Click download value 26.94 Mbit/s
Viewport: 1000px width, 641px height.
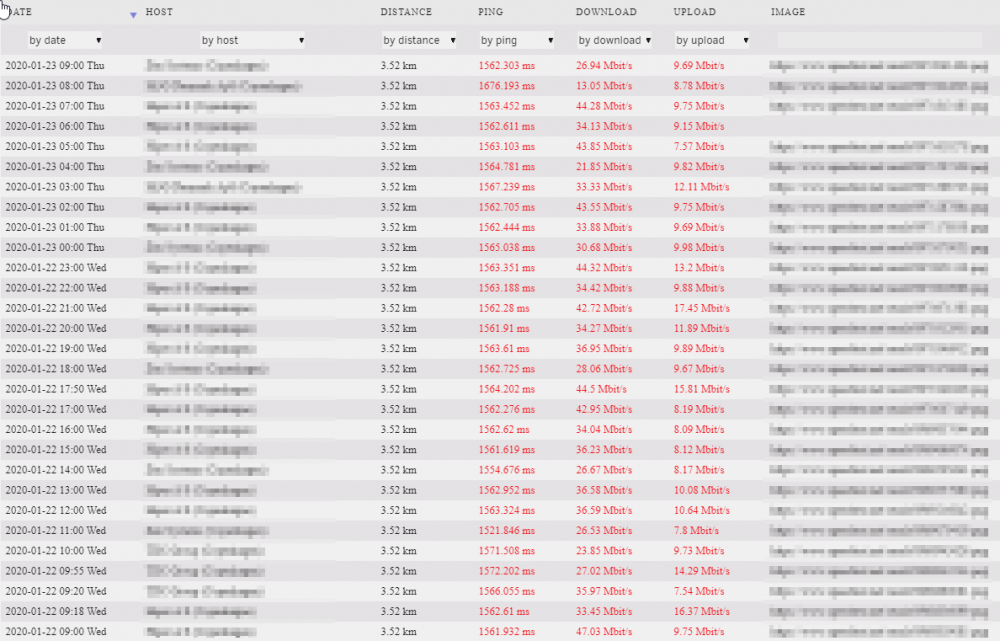coord(604,66)
